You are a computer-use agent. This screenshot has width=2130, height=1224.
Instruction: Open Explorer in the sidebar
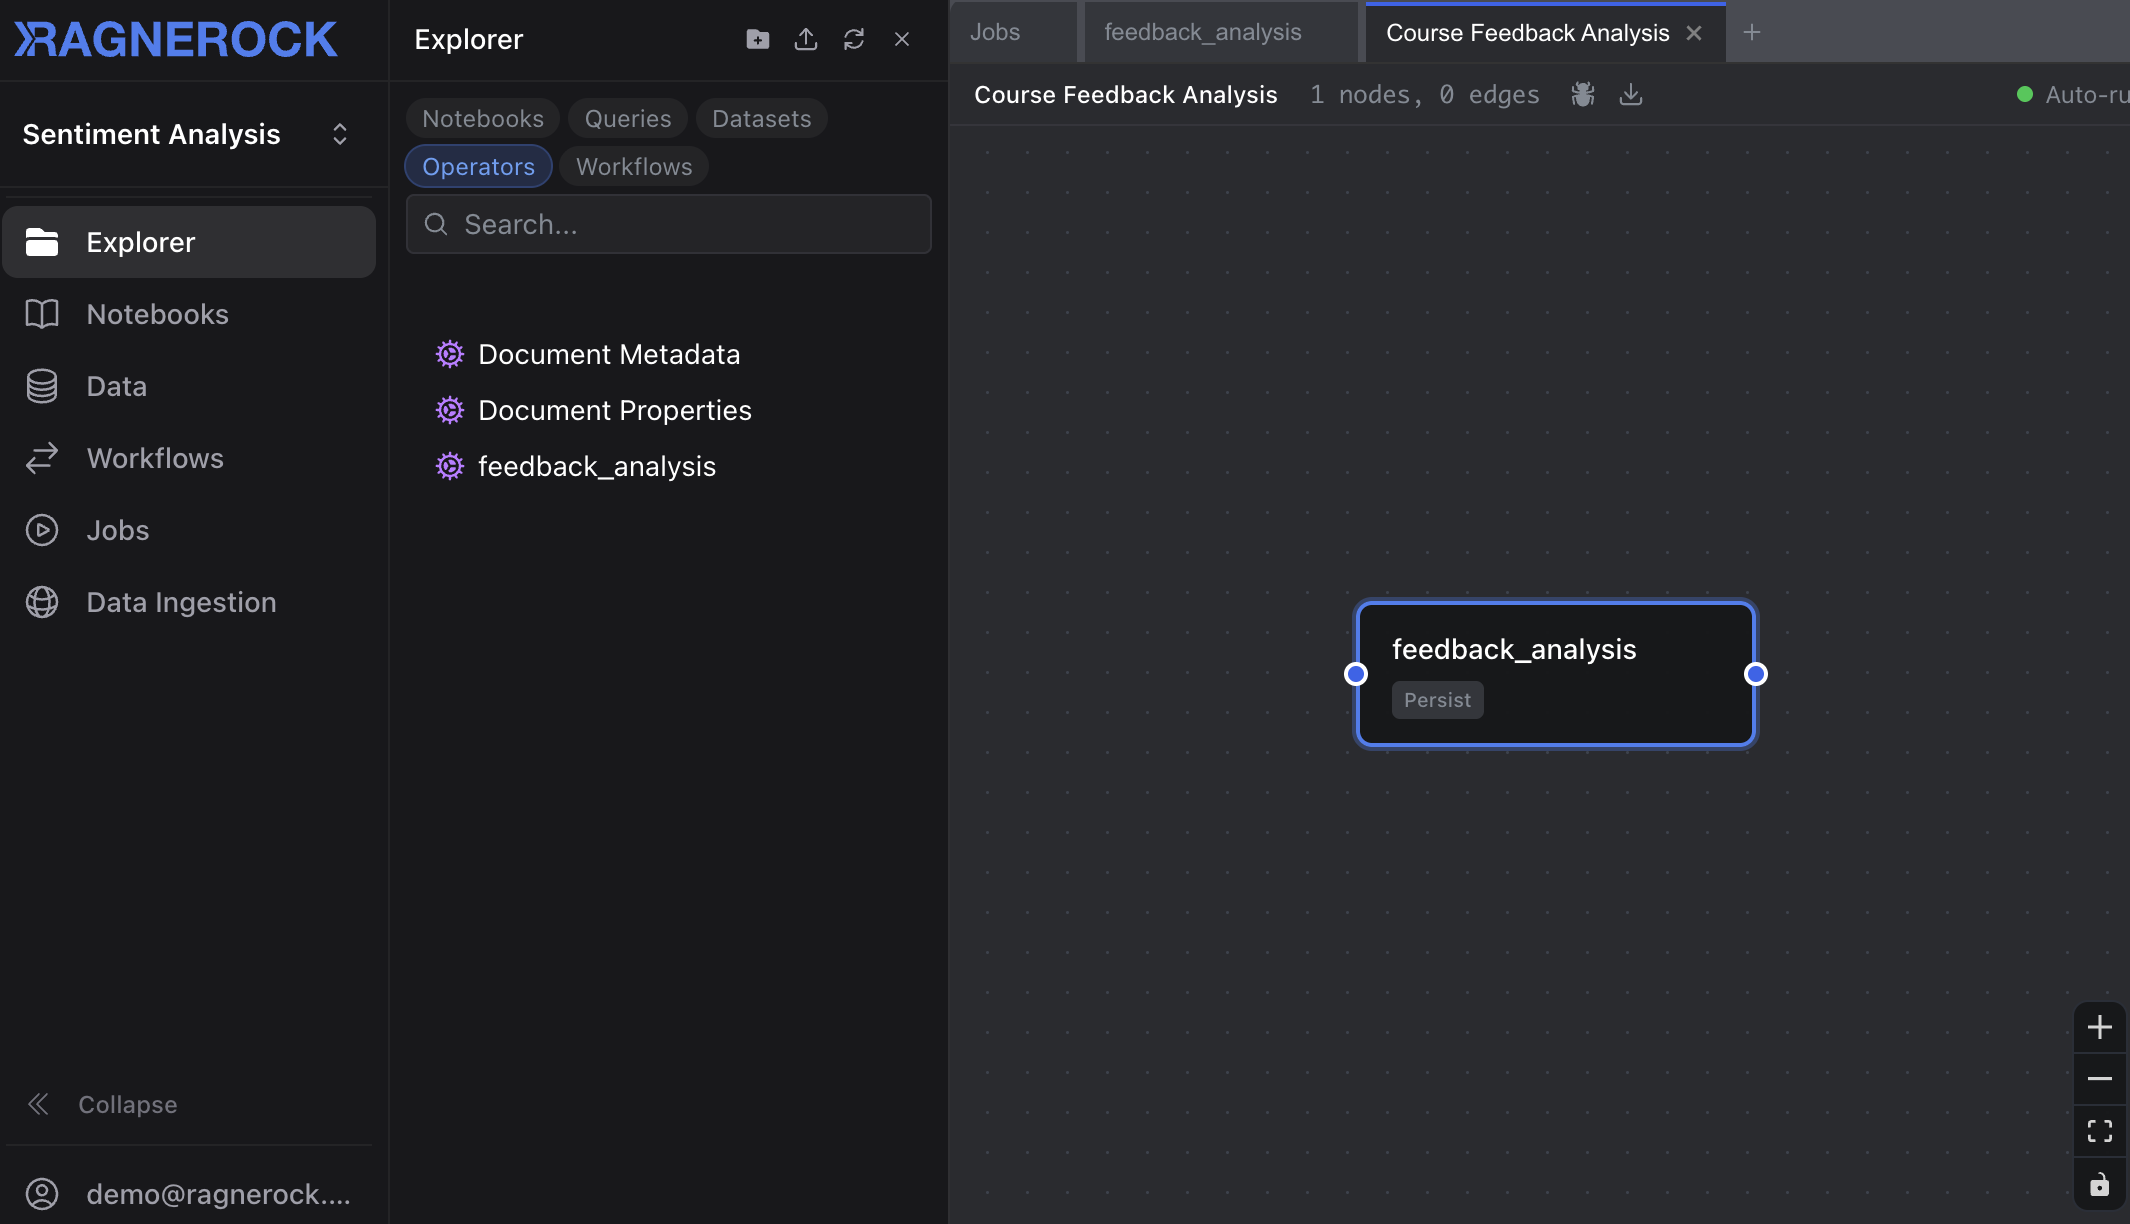point(189,242)
